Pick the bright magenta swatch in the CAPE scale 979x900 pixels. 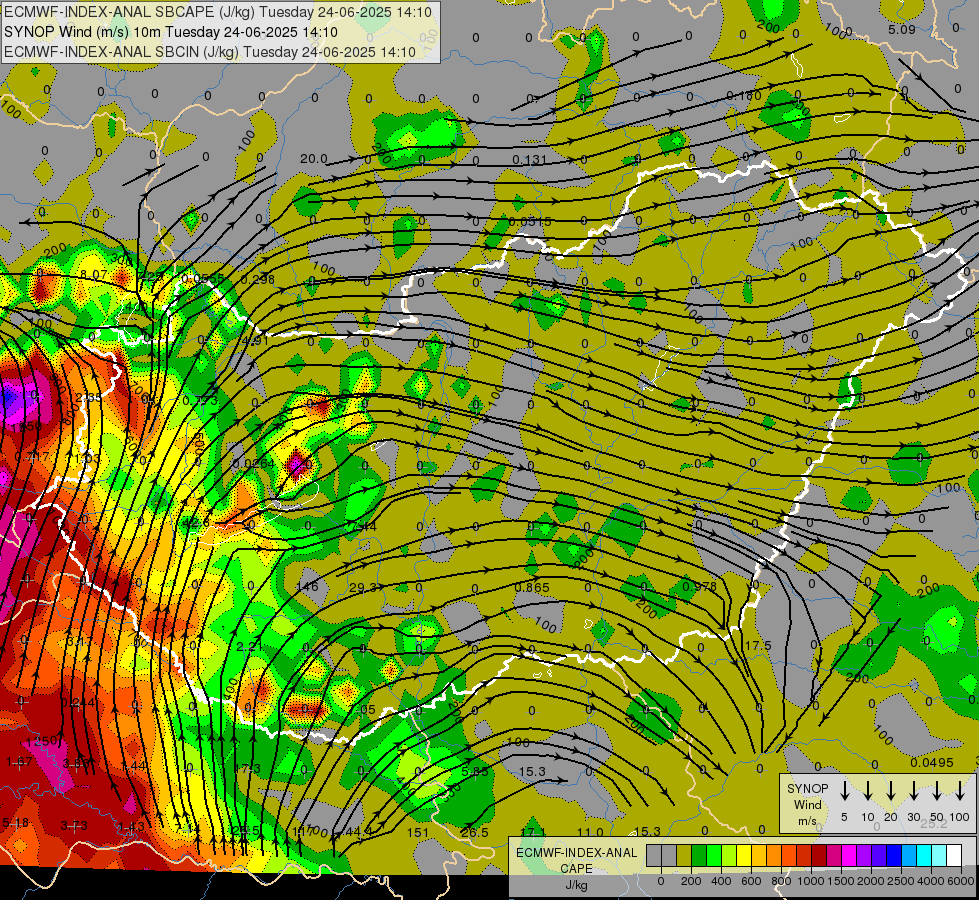849,855
